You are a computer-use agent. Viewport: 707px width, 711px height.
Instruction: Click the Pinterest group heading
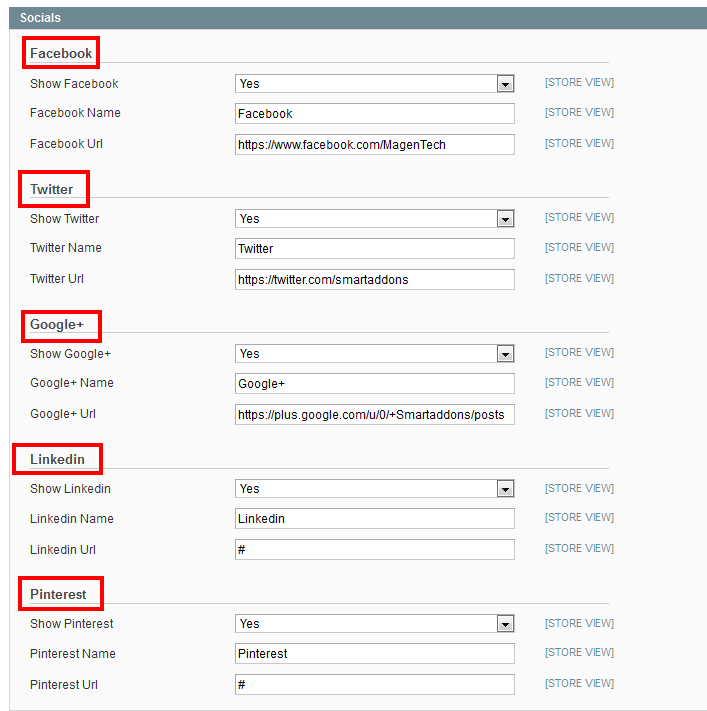coord(58,594)
